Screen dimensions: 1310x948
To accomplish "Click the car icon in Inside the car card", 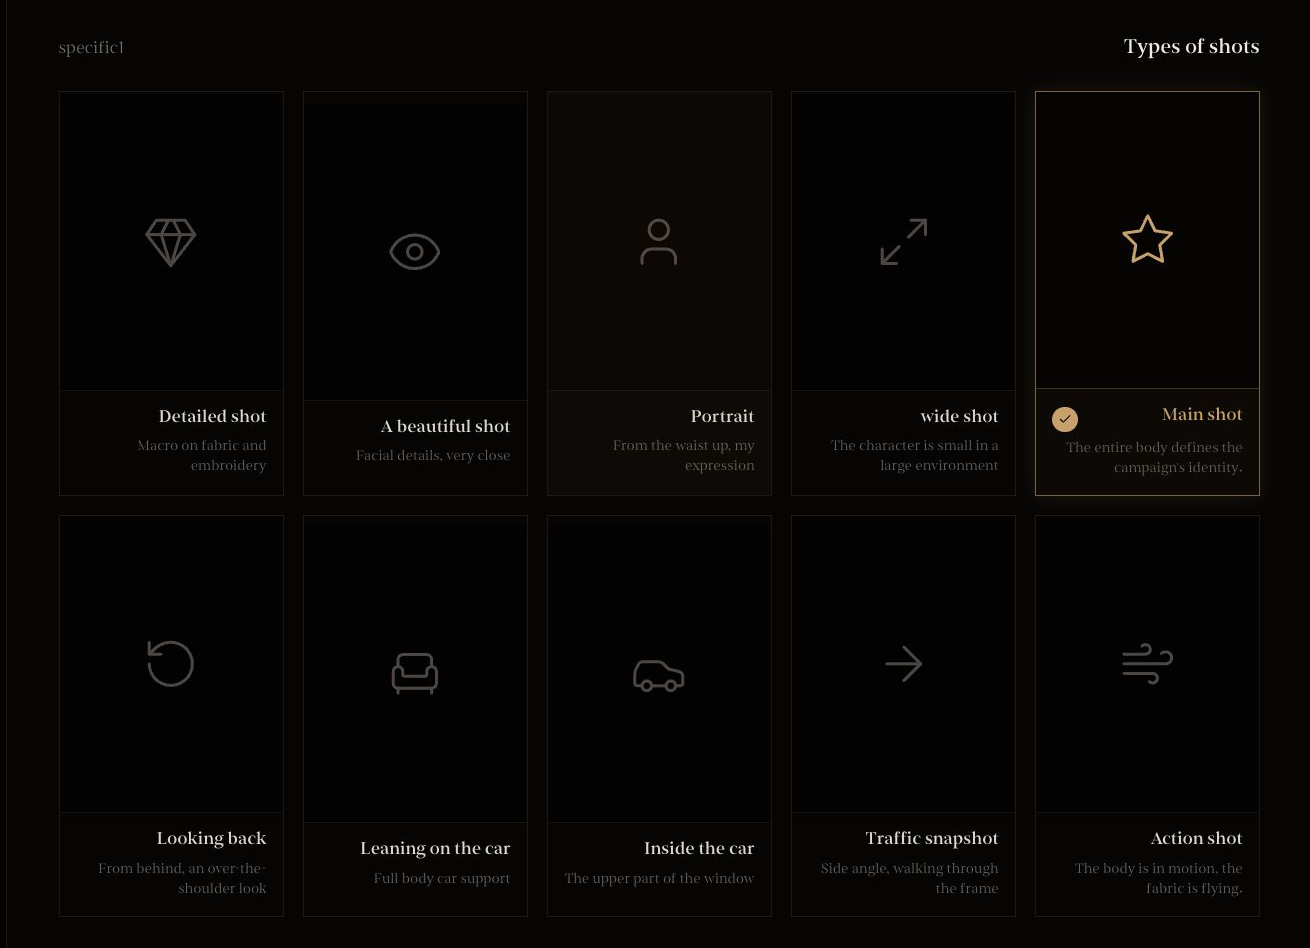I will 659,675.
